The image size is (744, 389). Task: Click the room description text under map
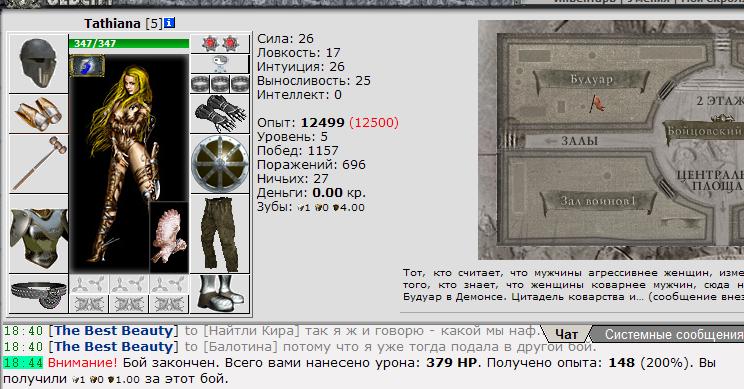(573, 285)
